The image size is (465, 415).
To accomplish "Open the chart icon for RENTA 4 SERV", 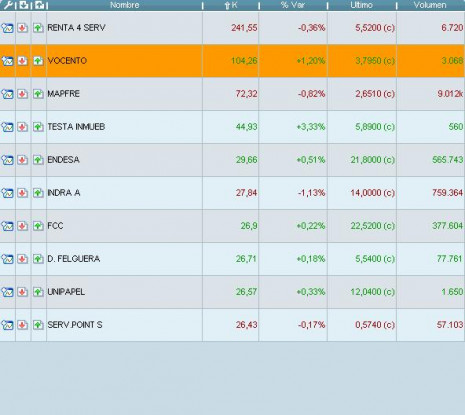I will click(x=7, y=28).
